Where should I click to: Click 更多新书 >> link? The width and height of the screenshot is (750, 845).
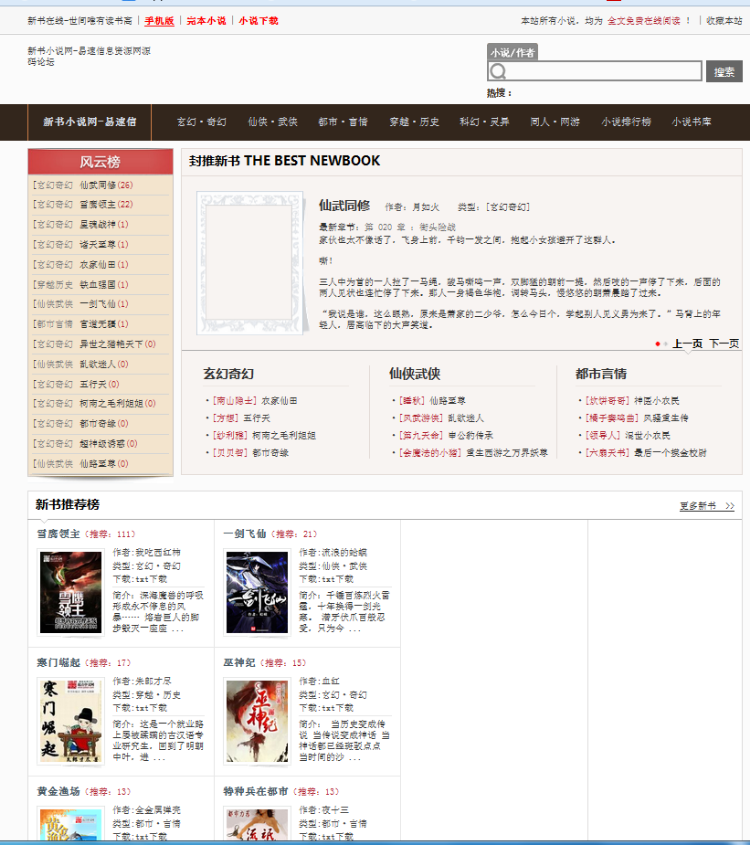click(x=707, y=506)
